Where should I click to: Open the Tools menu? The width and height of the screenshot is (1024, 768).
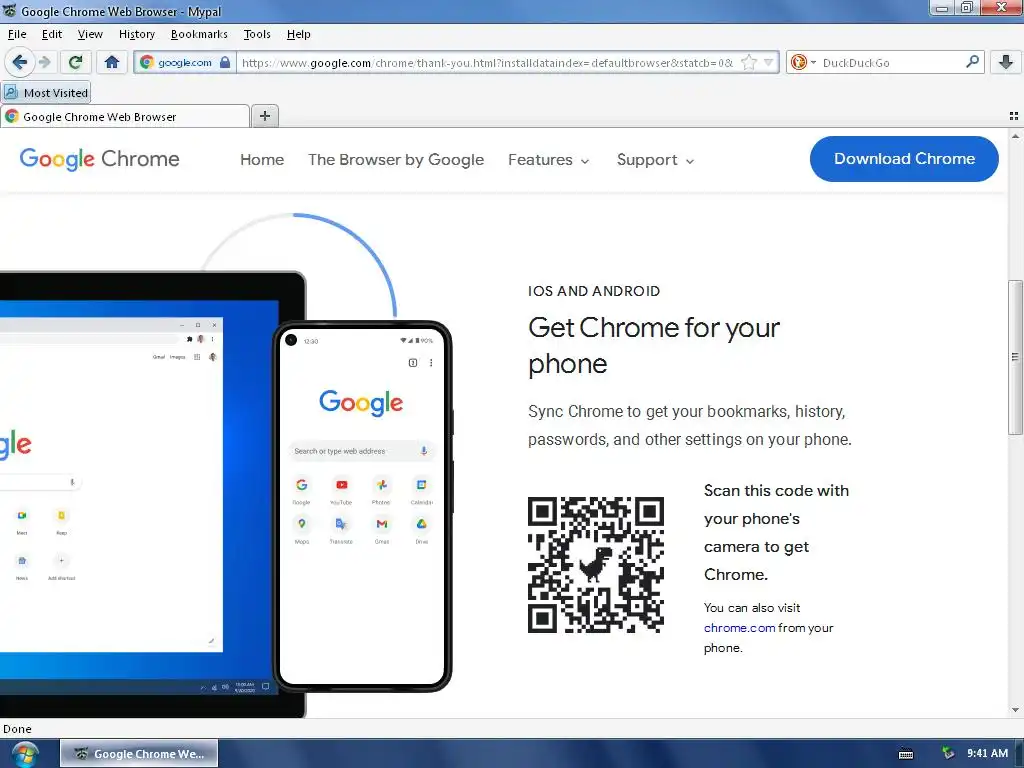257,34
